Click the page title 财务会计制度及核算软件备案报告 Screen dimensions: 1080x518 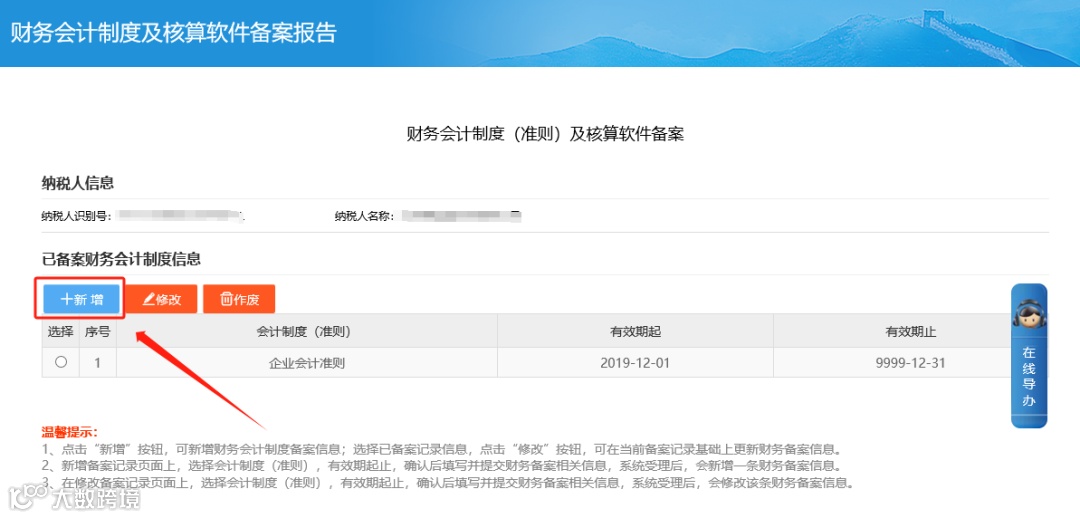(173, 33)
